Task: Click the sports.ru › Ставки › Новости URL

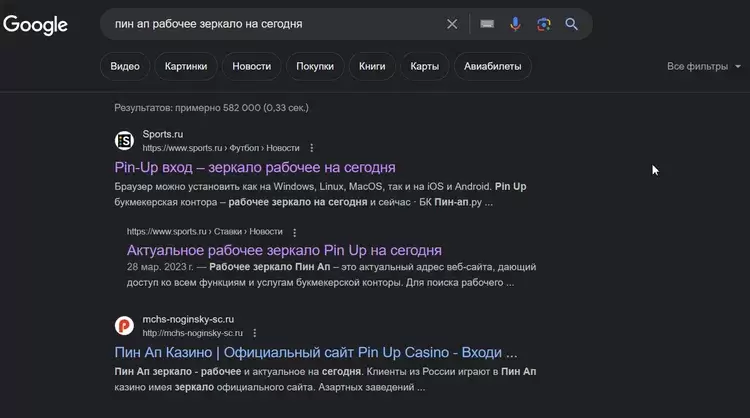Action: 205,231
